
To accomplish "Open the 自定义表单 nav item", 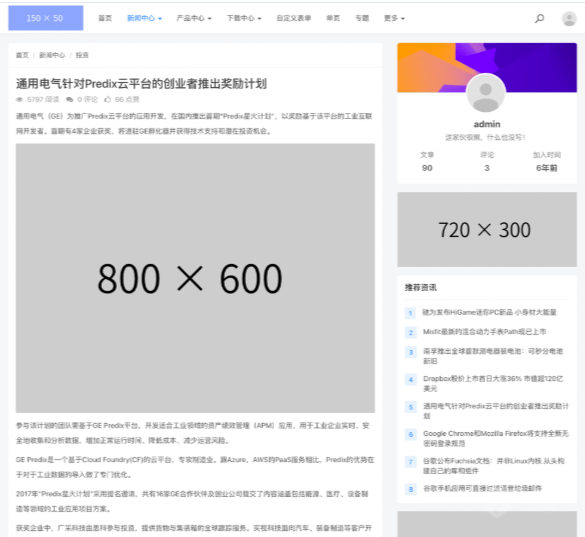I will pos(294,18).
